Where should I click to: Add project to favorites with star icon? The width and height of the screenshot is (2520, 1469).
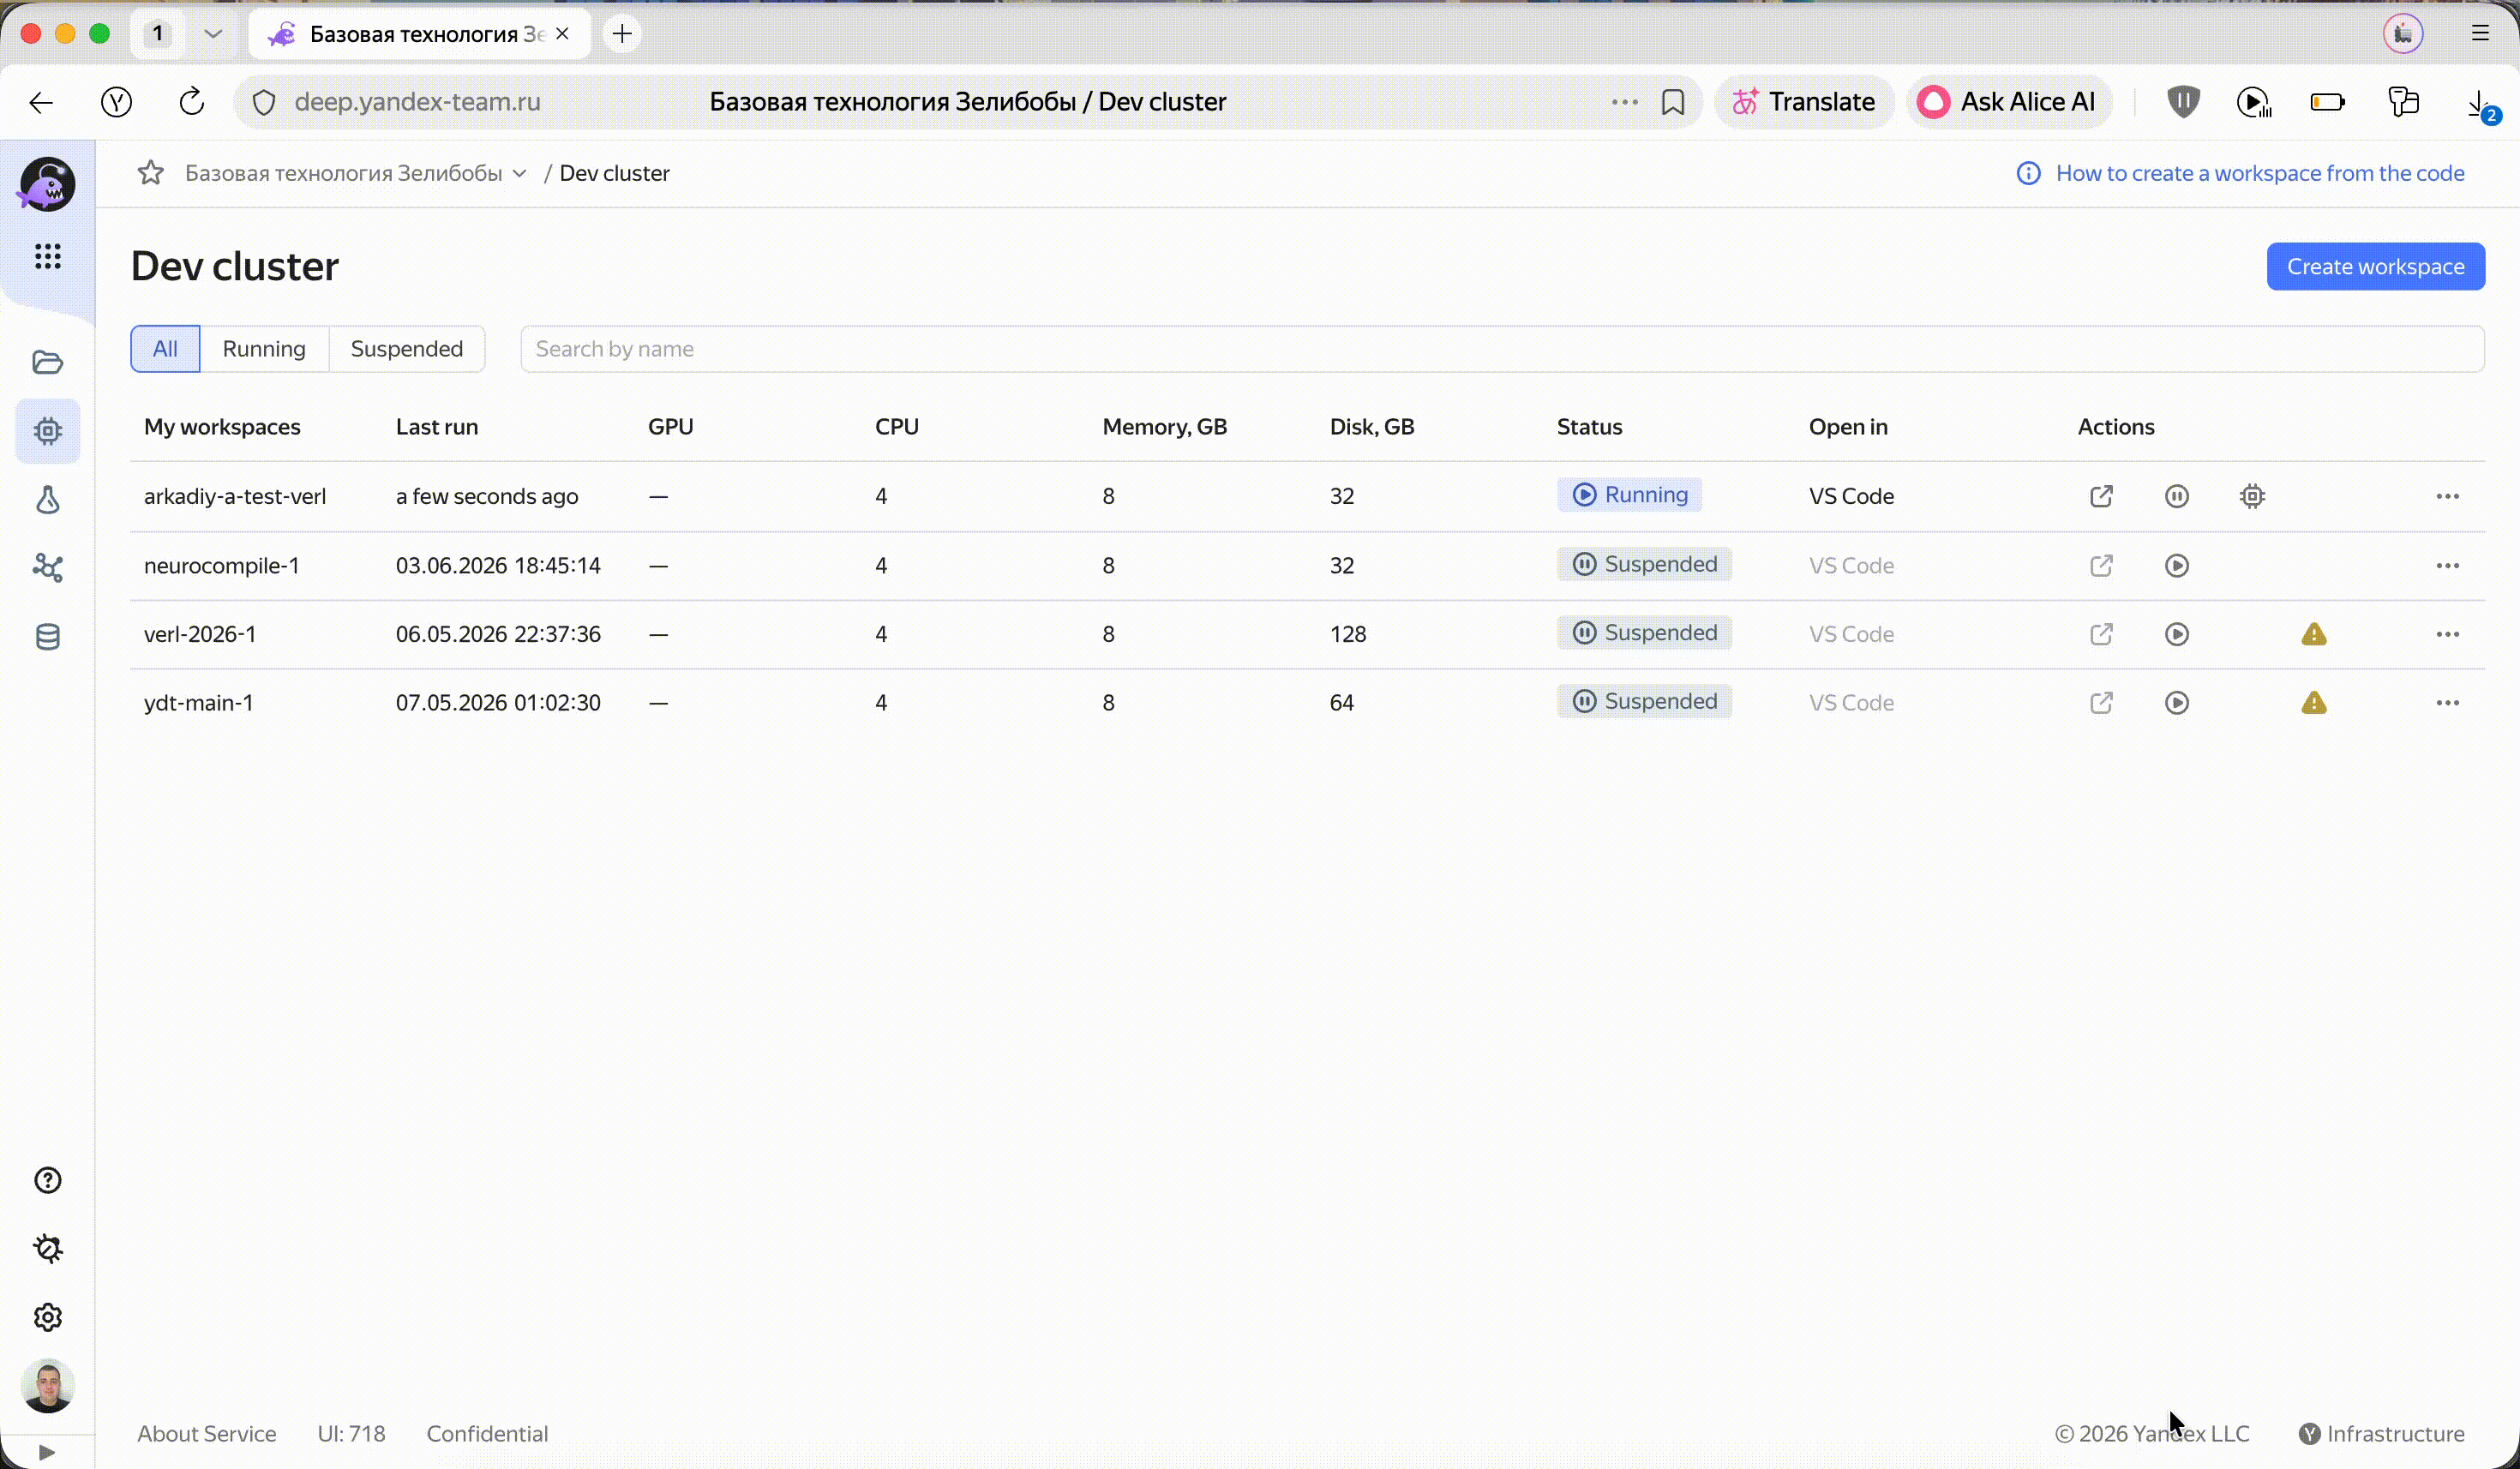(151, 174)
